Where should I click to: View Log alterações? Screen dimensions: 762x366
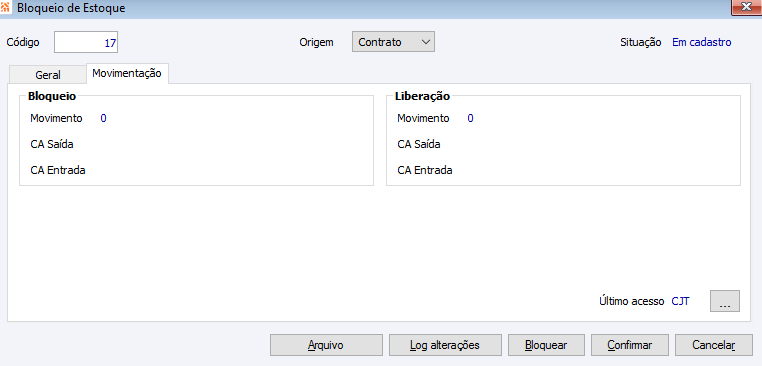coord(445,345)
